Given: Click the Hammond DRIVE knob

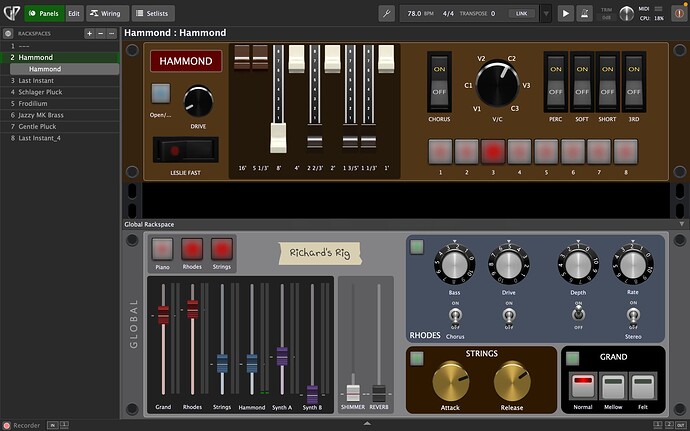Looking at the screenshot, I should [x=198, y=101].
